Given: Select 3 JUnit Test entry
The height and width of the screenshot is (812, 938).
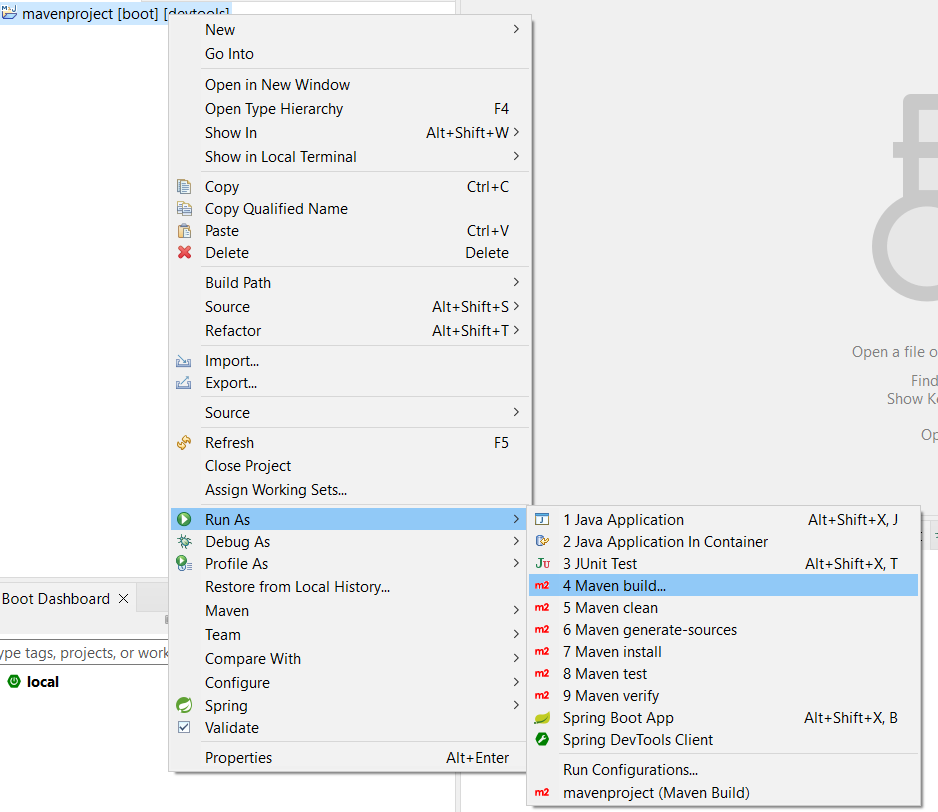Looking at the screenshot, I should pos(723,564).
